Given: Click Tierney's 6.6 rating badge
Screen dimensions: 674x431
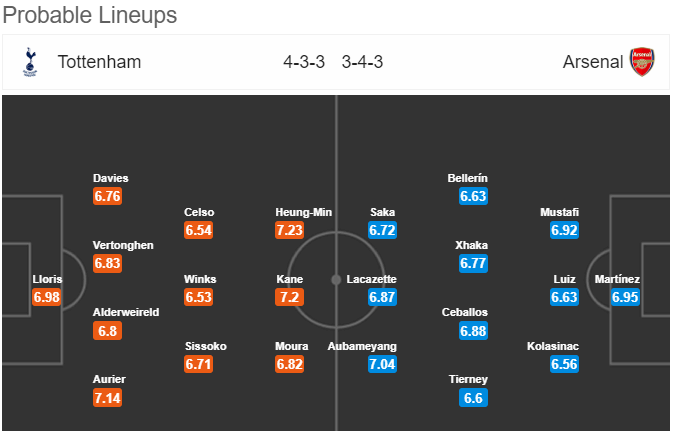Looking at the screenshot, I should click(473, 398).
